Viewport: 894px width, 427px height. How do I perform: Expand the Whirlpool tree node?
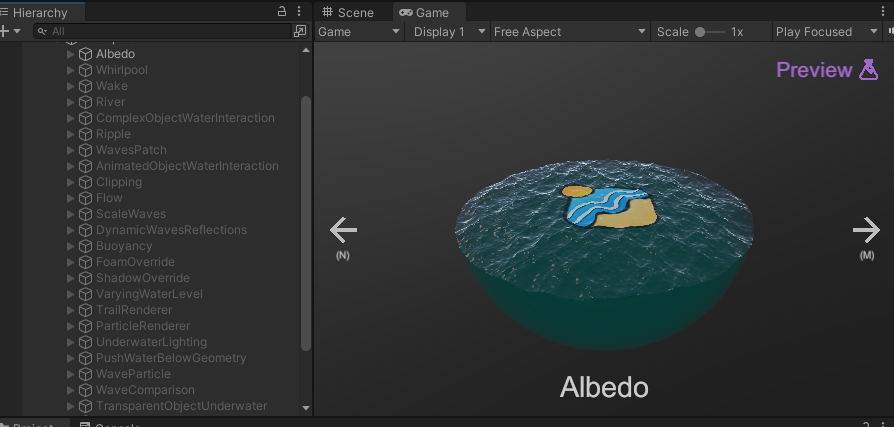tap(71, 70)
